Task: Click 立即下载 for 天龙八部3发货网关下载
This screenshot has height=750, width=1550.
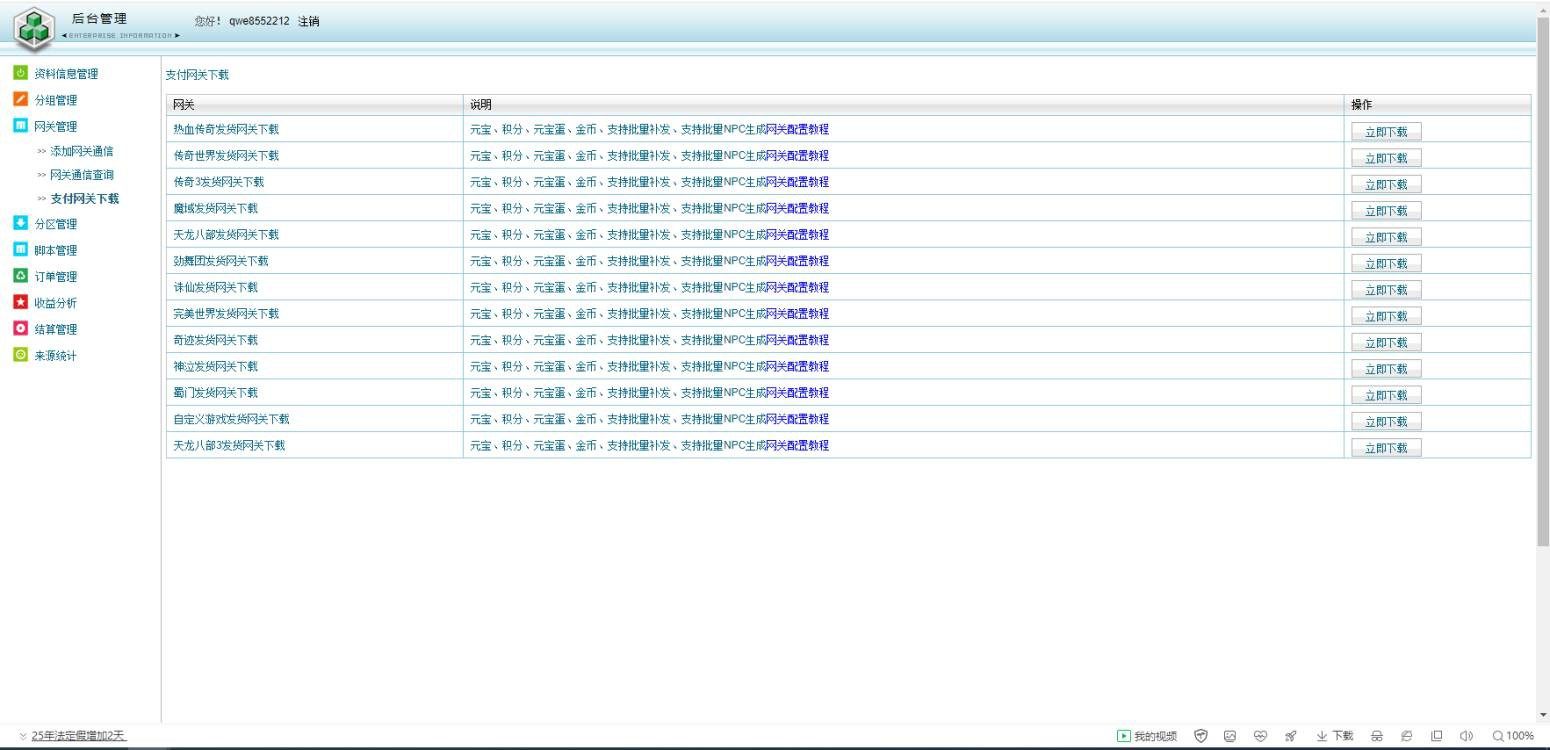Action: click(1386, 447)
